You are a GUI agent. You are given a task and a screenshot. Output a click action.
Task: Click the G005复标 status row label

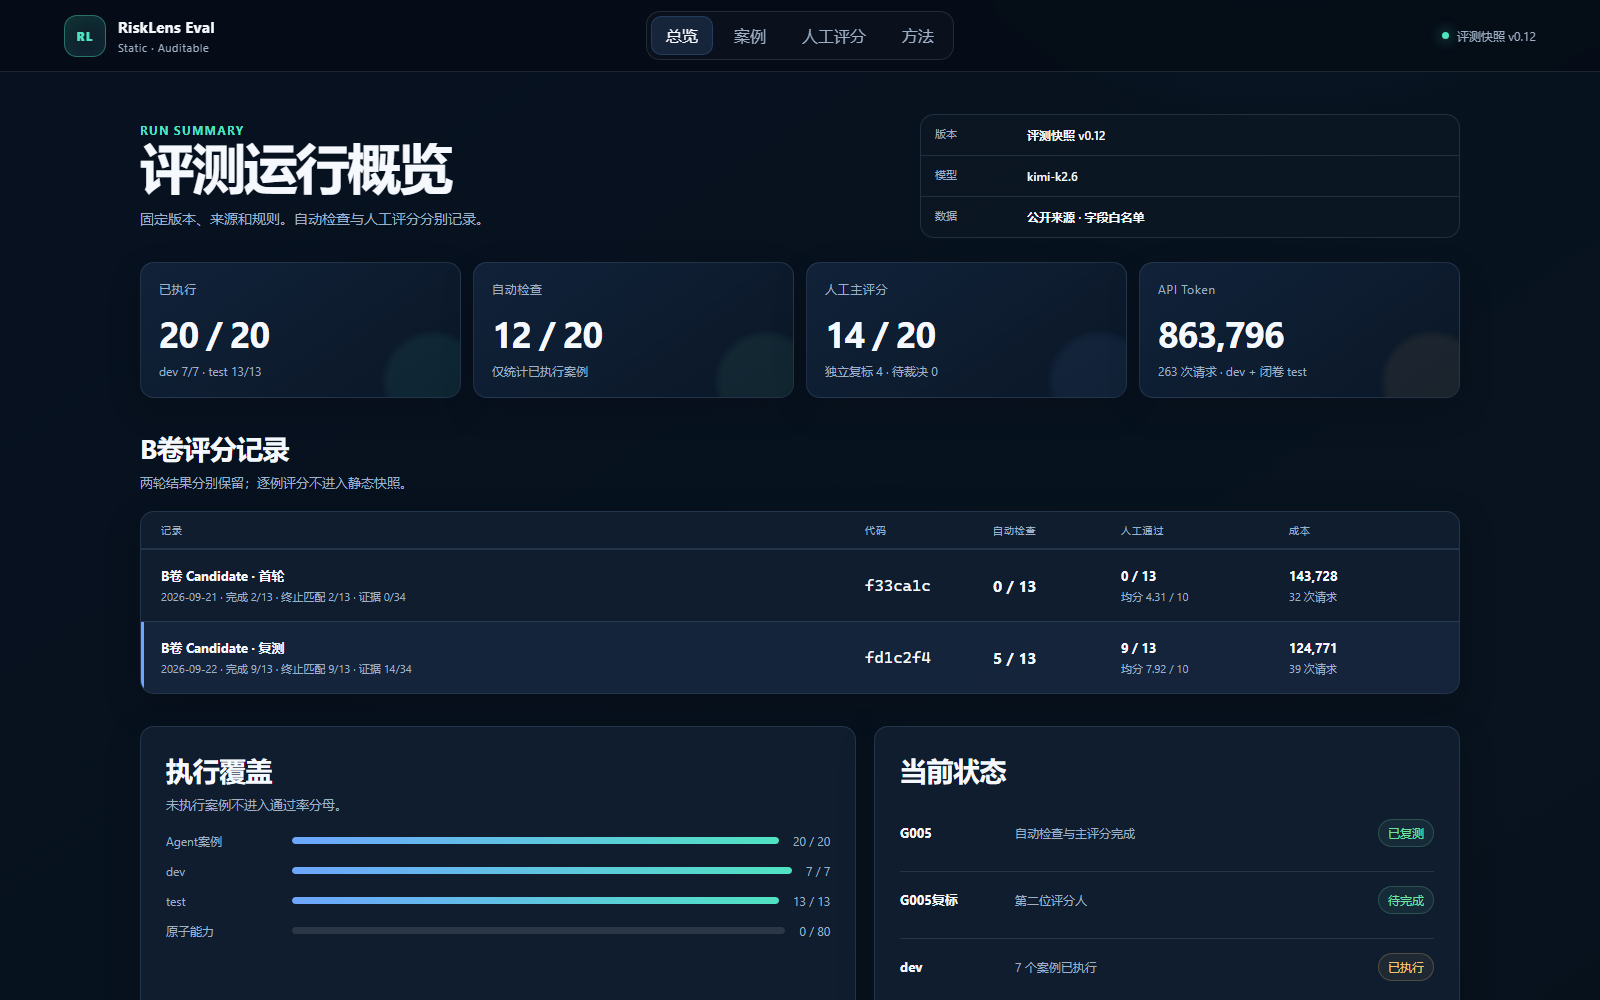click(929, 900)
